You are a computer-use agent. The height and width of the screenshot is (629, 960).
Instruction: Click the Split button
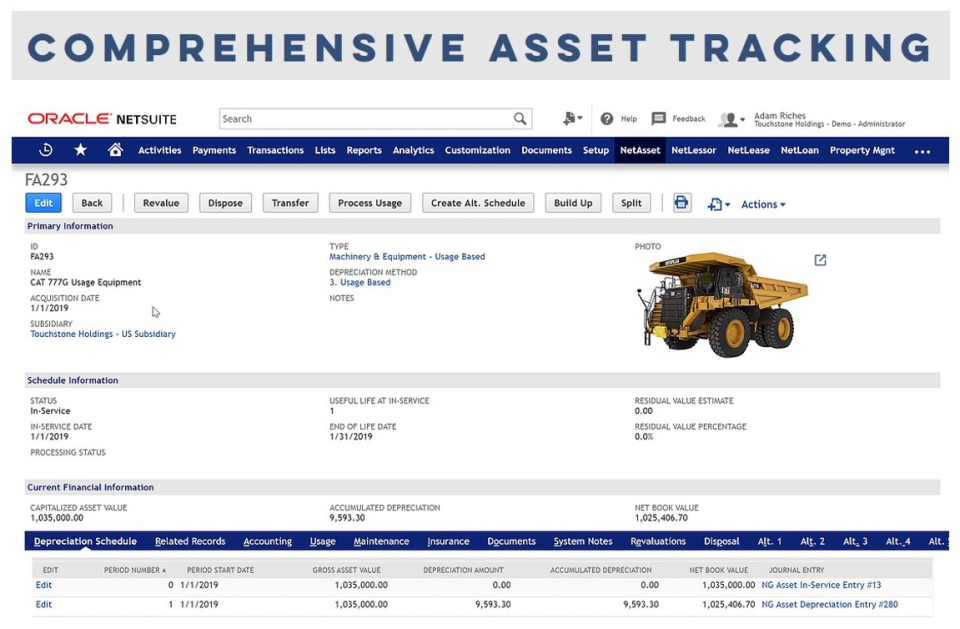tap(631, 203)
